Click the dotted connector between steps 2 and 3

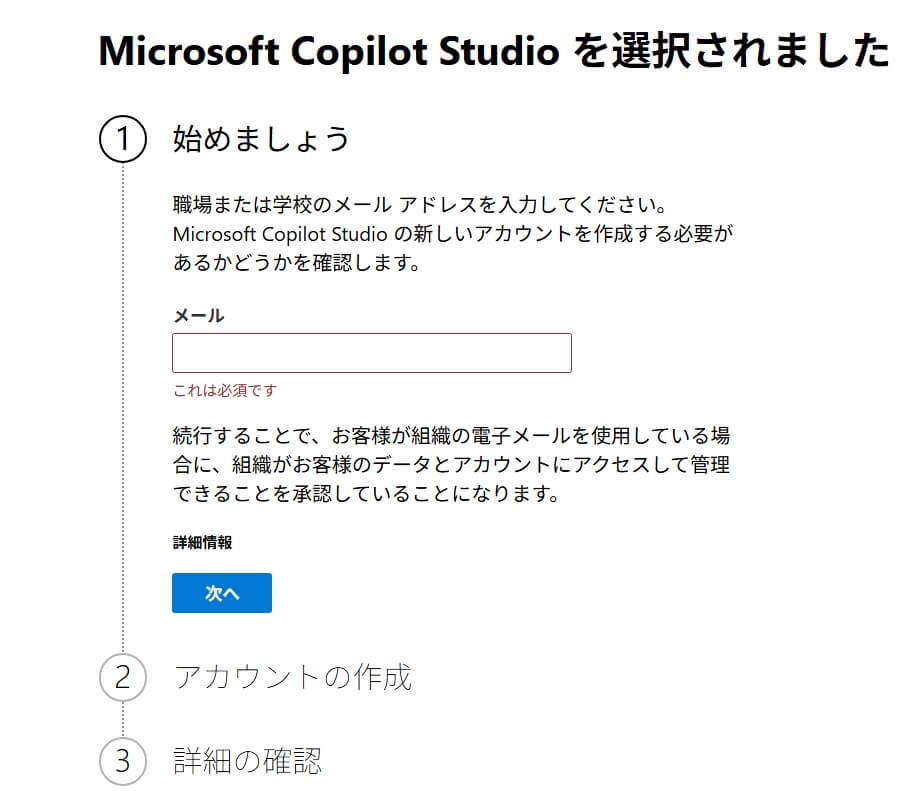coord(123,719)
